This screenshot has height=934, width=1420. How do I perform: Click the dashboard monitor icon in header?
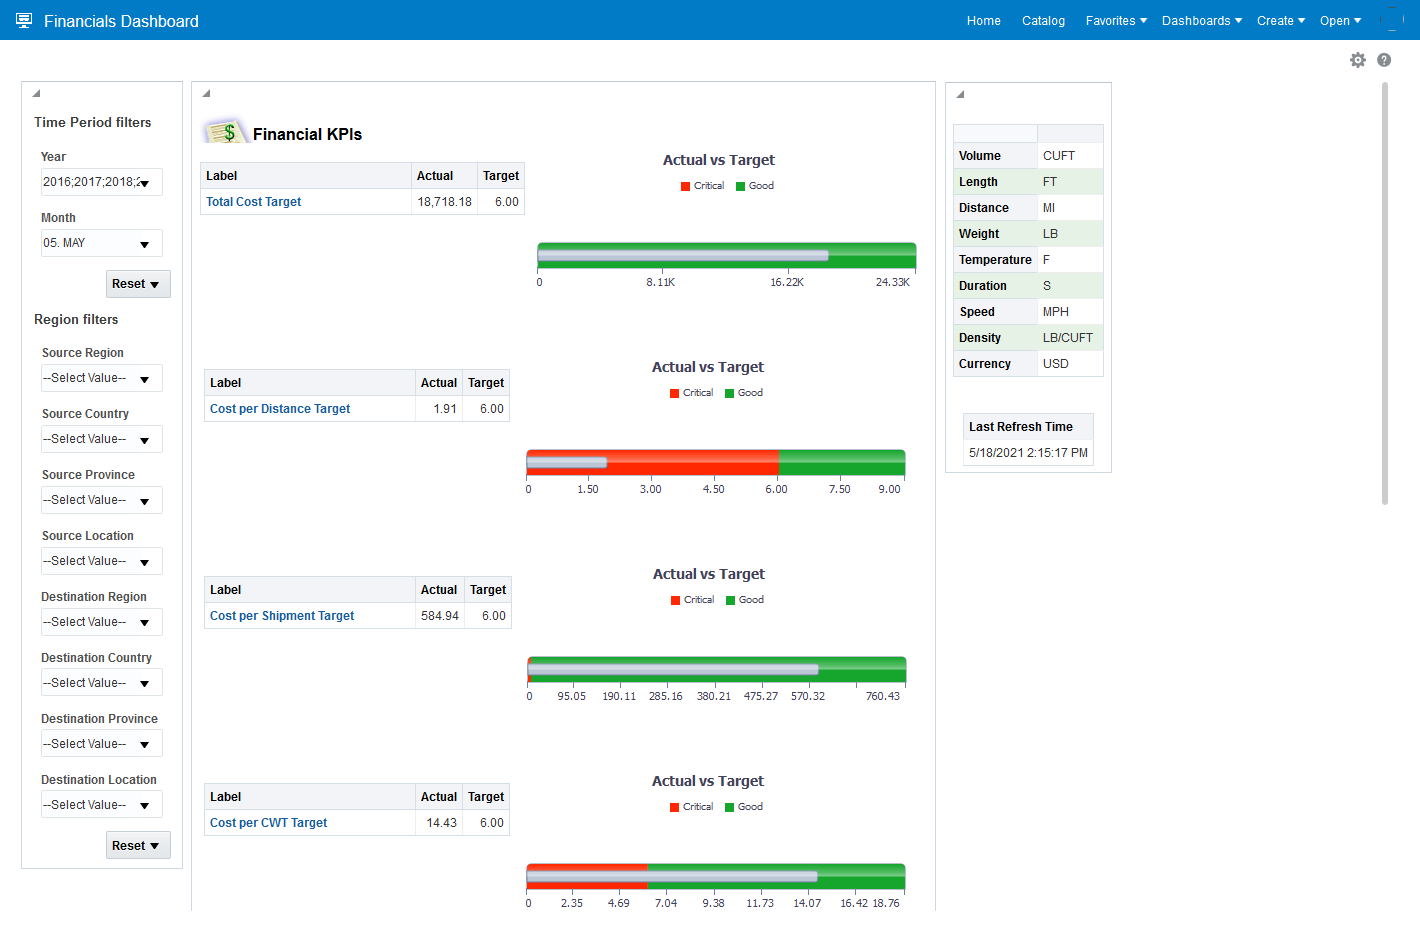24,21
